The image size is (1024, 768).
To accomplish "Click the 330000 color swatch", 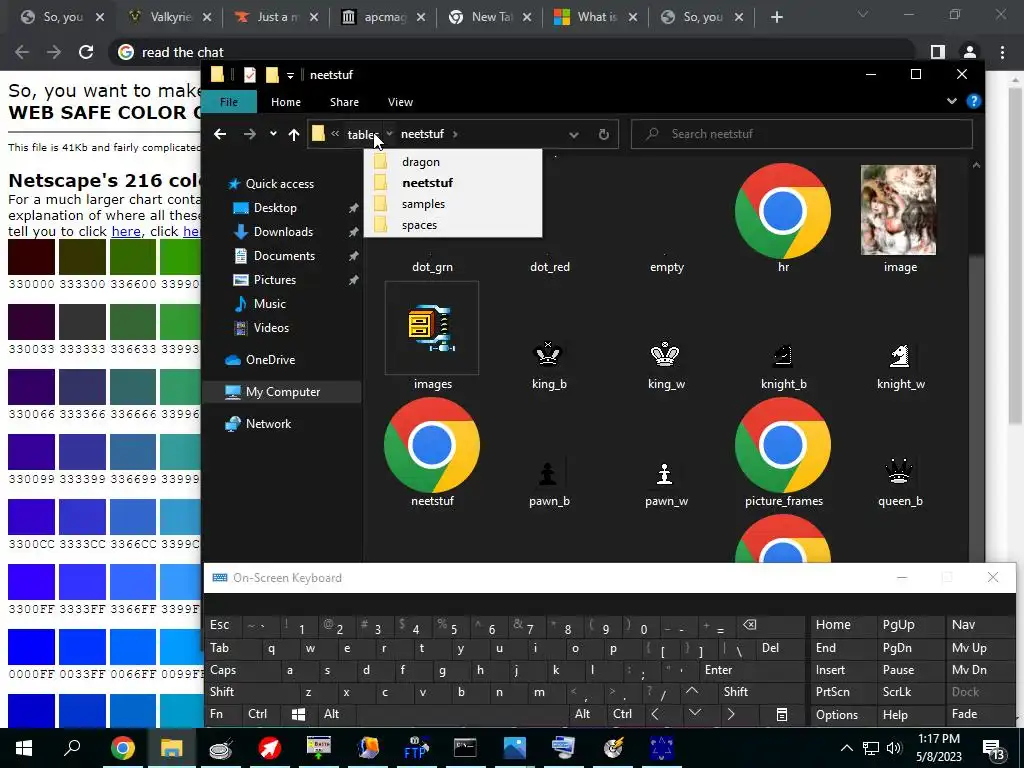I will click(31, 257).
